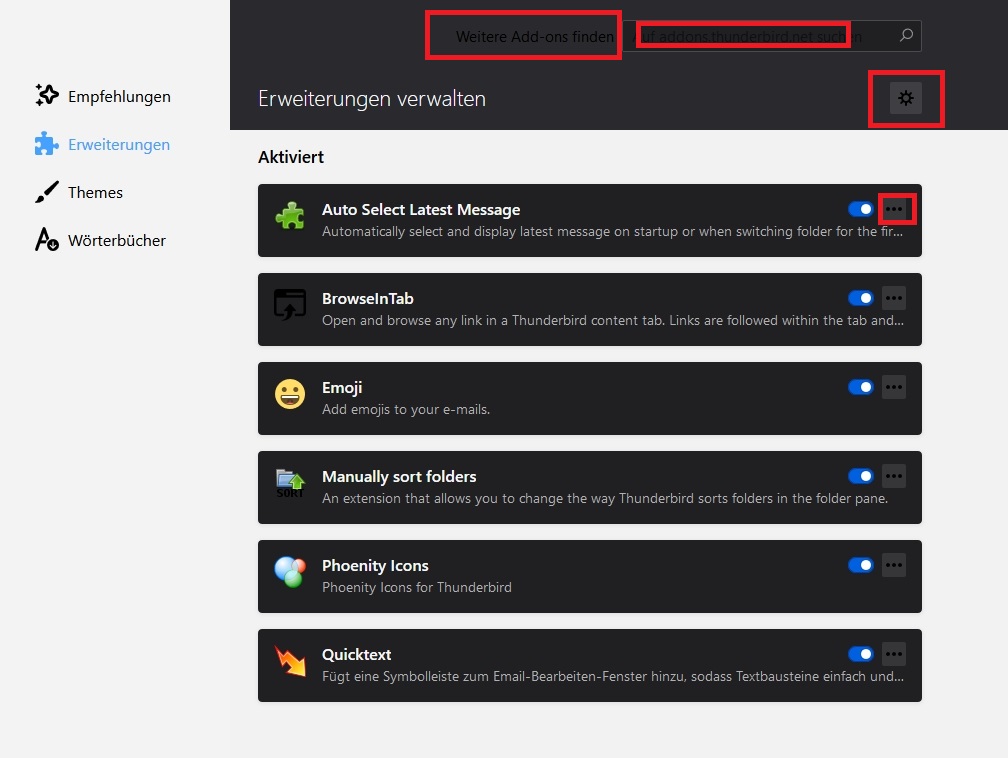Open more options for Auto Select Latest Message

[894, 209]
